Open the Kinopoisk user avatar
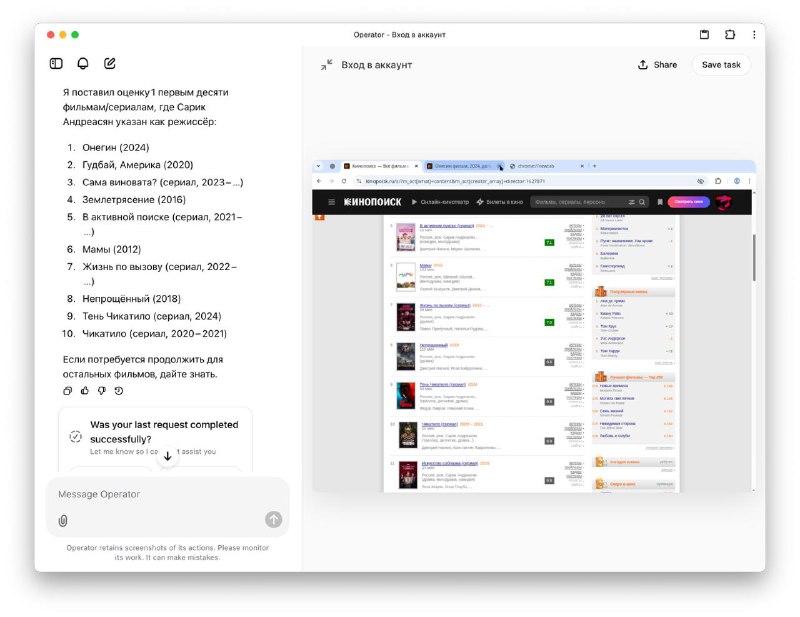800x617 pixels. pos(723,202)
